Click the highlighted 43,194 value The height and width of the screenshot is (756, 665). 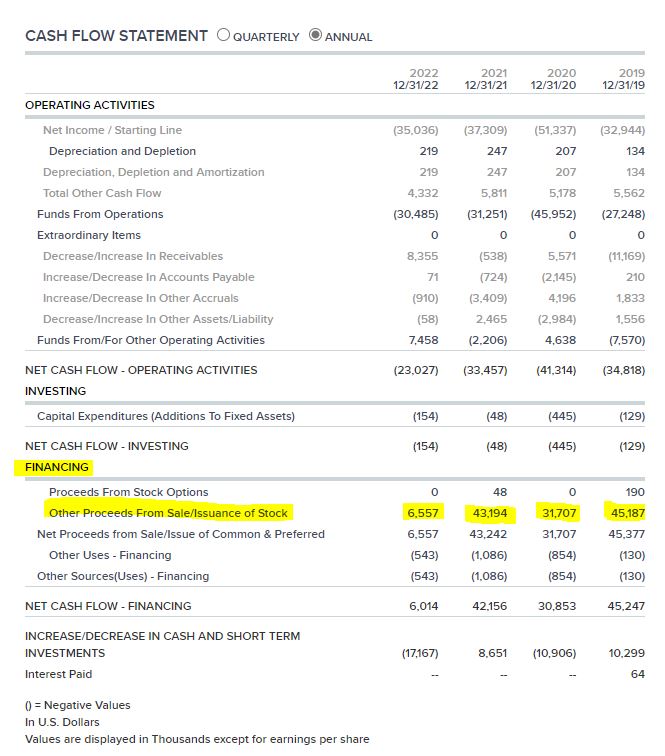490,513
